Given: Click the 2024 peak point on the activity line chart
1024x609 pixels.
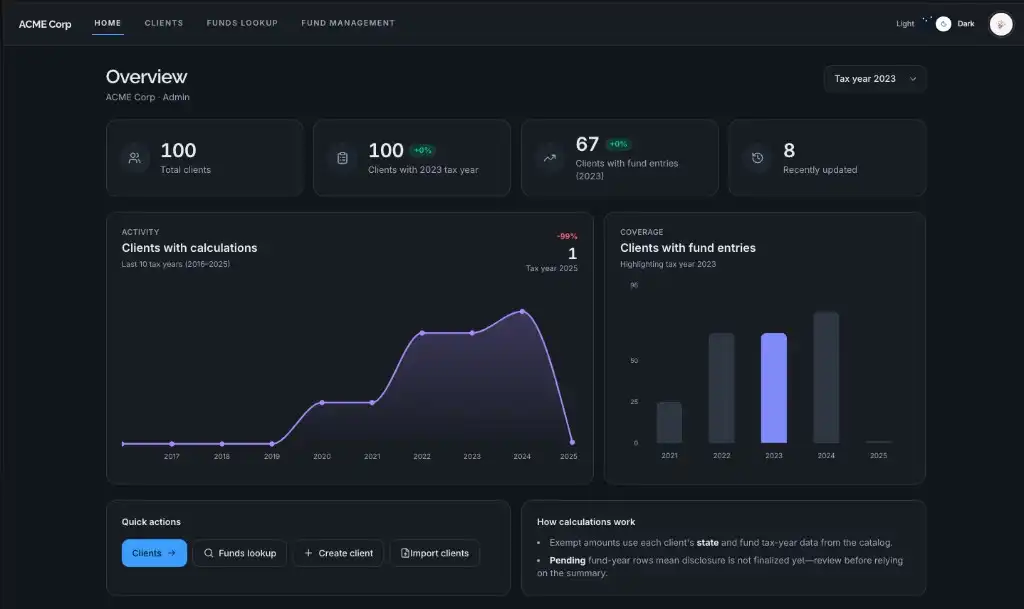Looking at the screenshot, I should click(x=522, y=312).
